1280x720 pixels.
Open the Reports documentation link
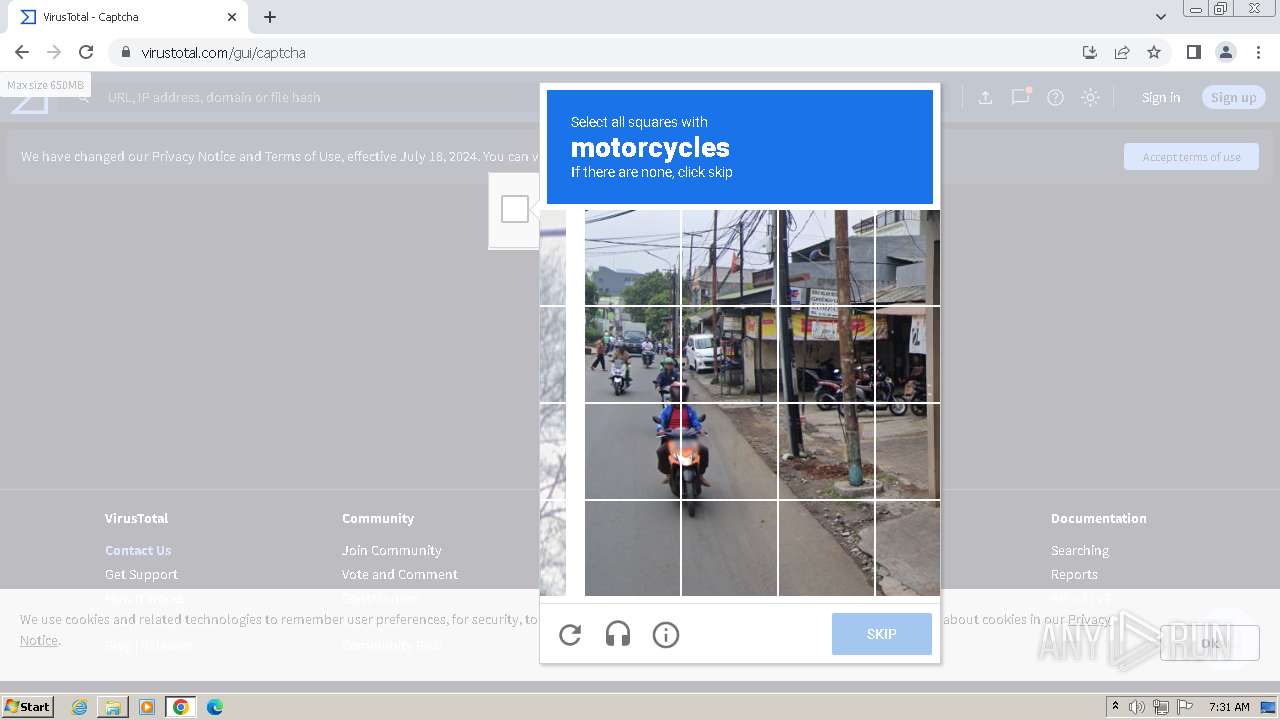(x=1074, y=574)
